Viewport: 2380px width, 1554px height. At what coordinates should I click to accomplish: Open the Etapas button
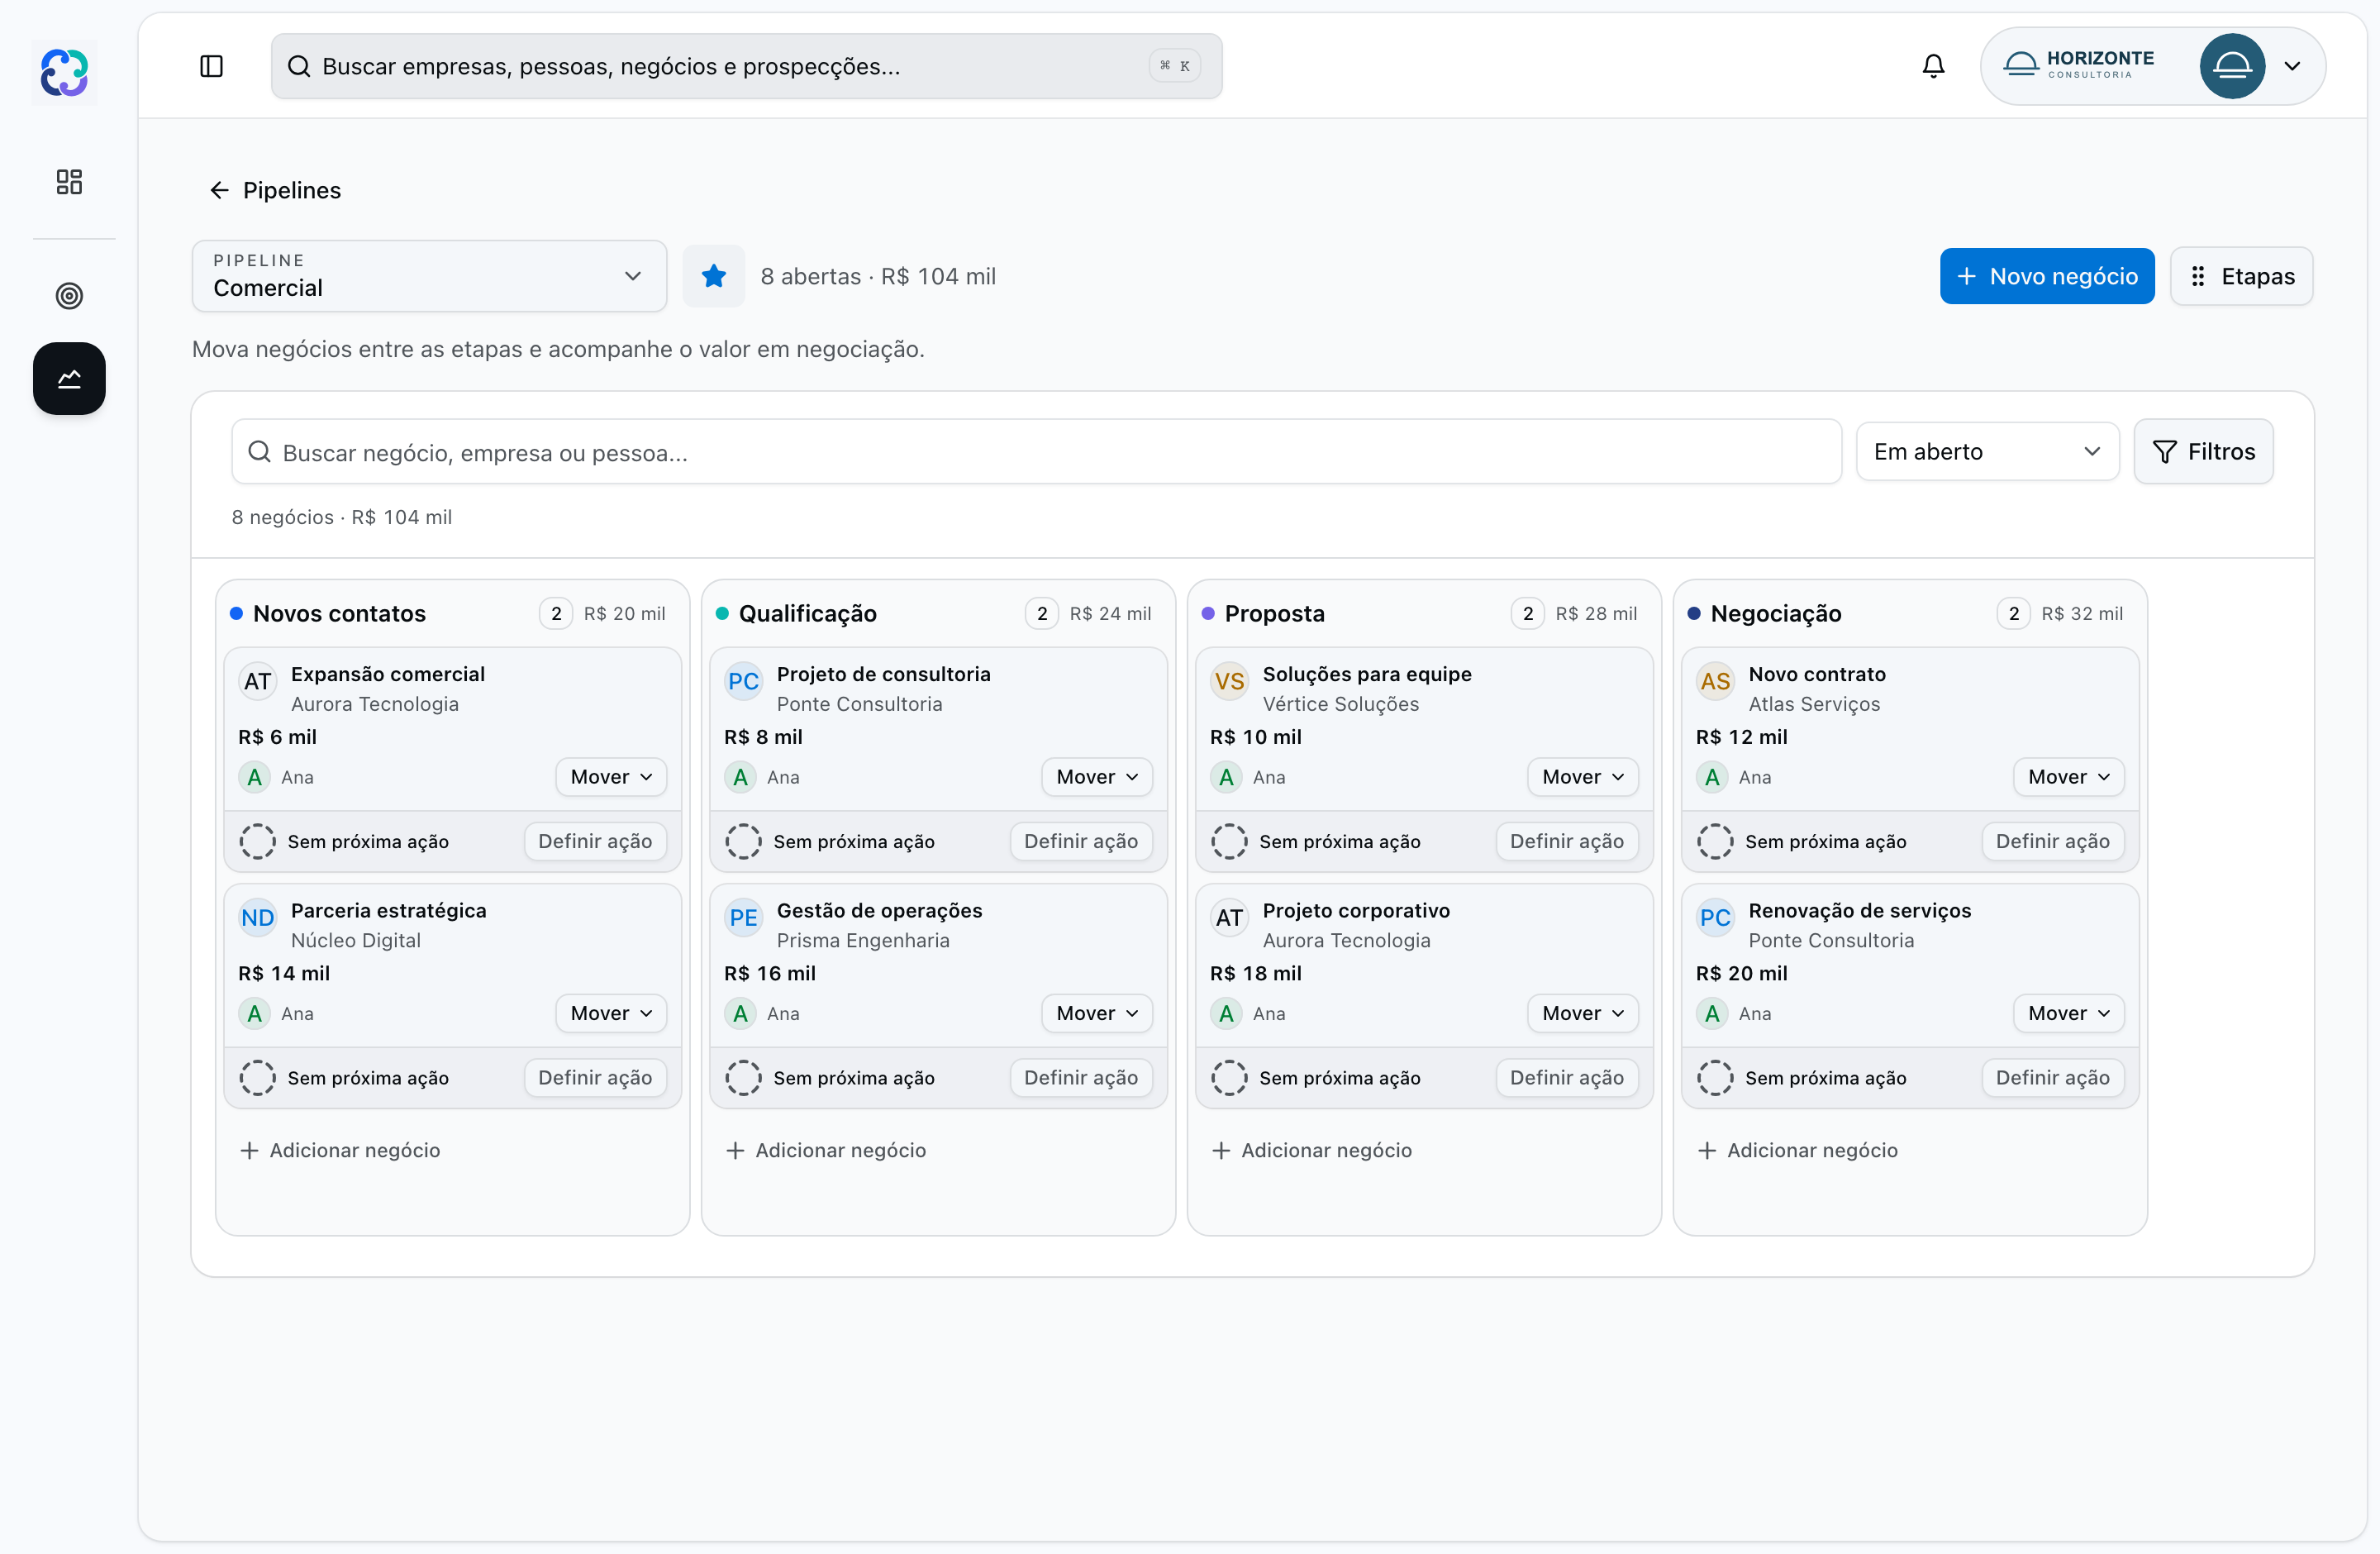tap(2241, 276)
